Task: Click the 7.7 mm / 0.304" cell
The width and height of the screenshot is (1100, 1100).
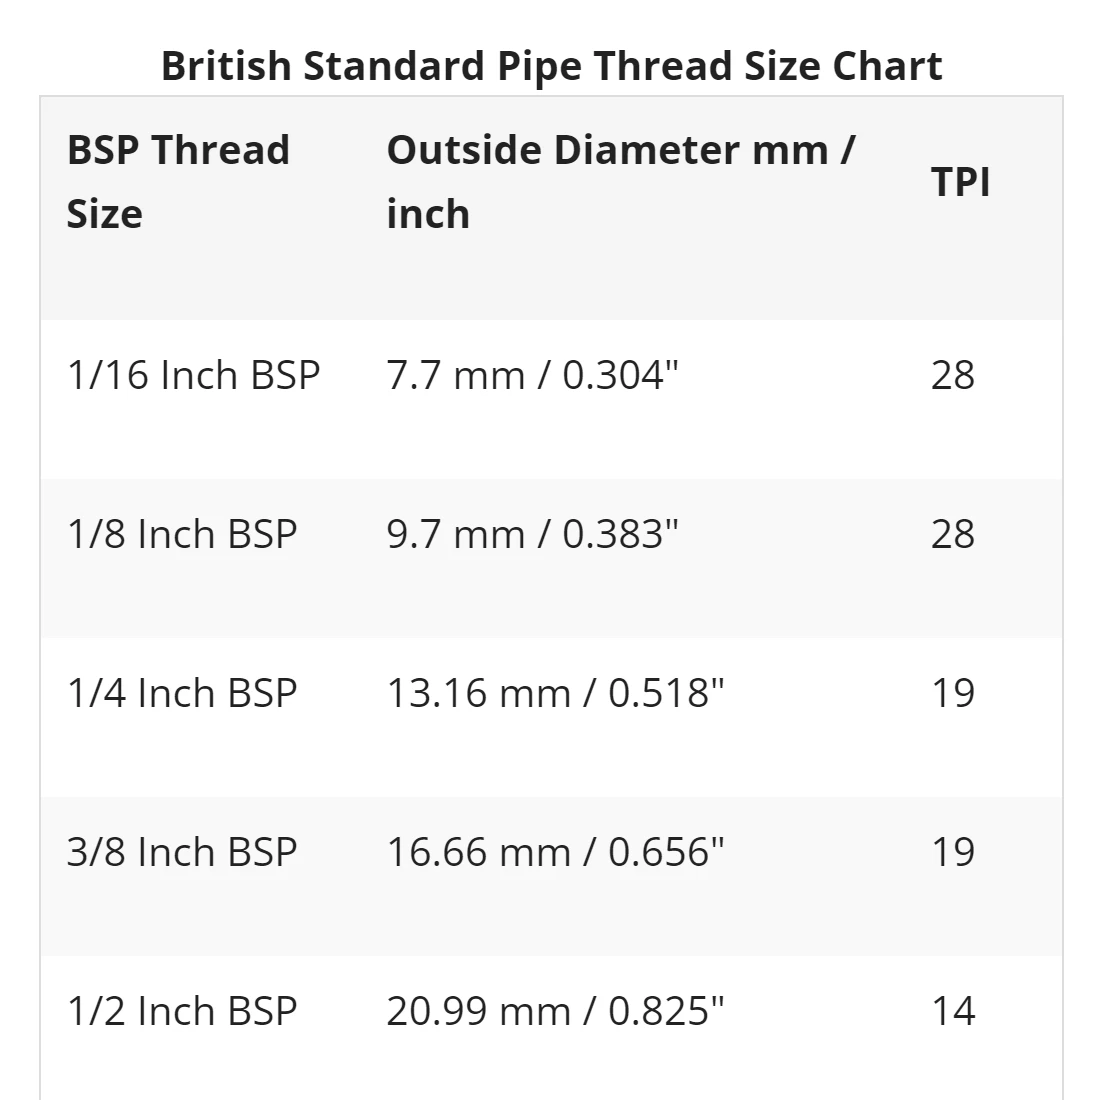Action: pyautogui.click(x=532, y=375)
